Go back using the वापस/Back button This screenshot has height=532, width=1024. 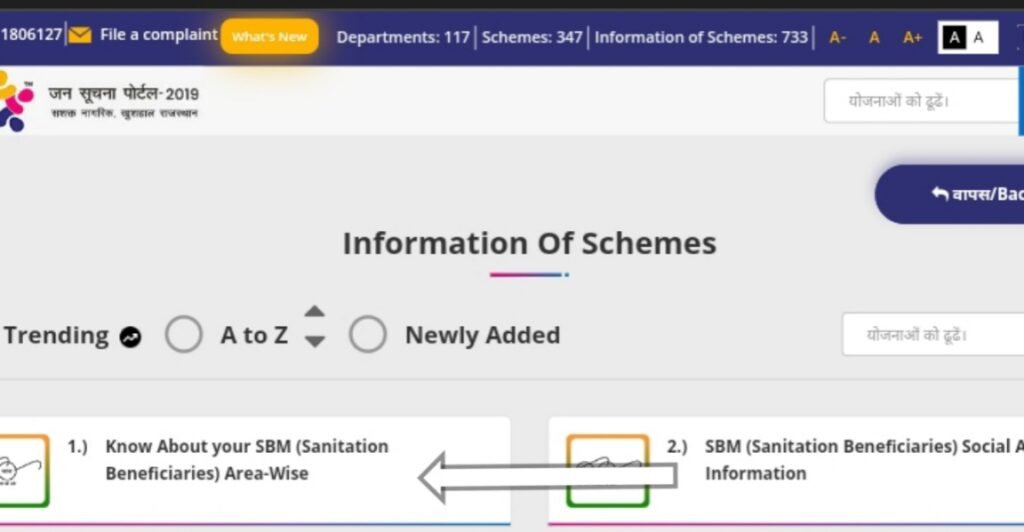coord(950,194)
